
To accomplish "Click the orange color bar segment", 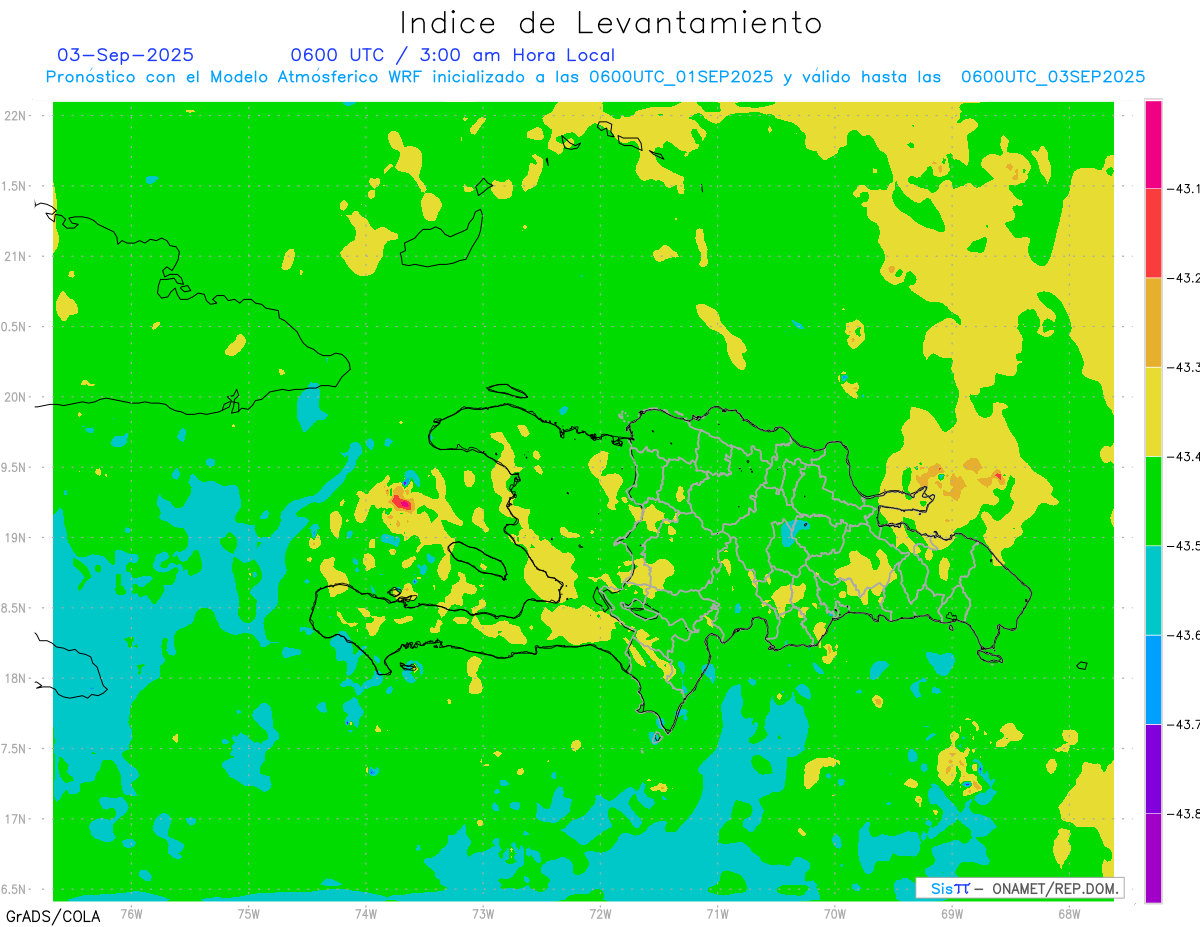I will tap(1153, 322).
